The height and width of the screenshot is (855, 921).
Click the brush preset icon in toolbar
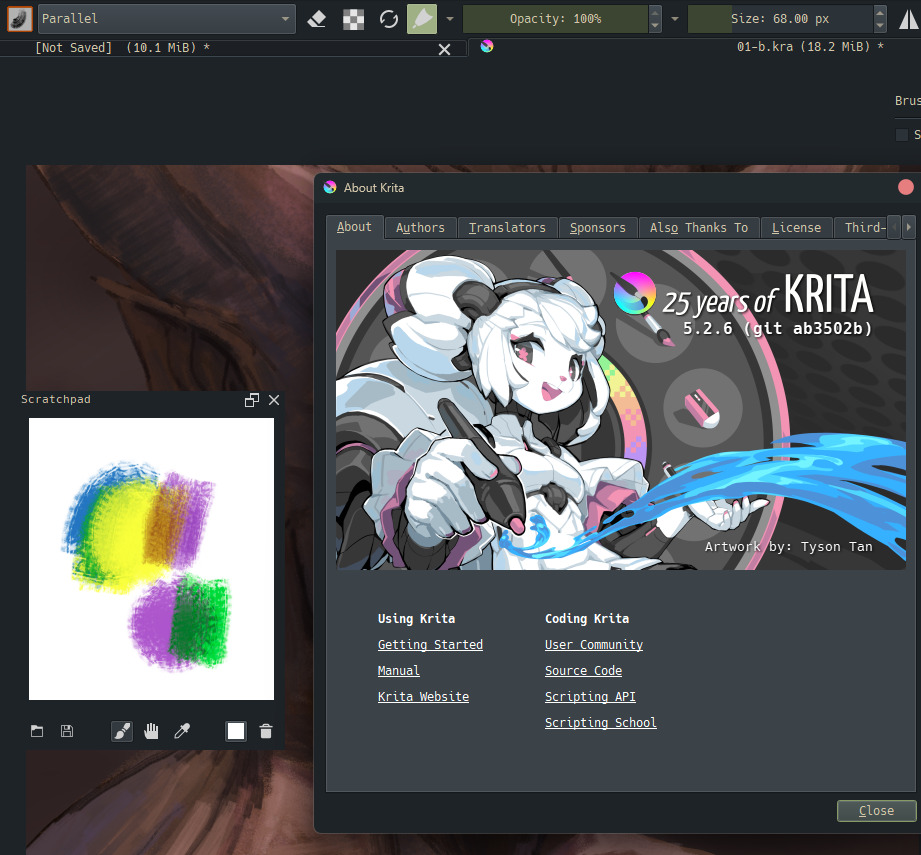tap(20, 18)
